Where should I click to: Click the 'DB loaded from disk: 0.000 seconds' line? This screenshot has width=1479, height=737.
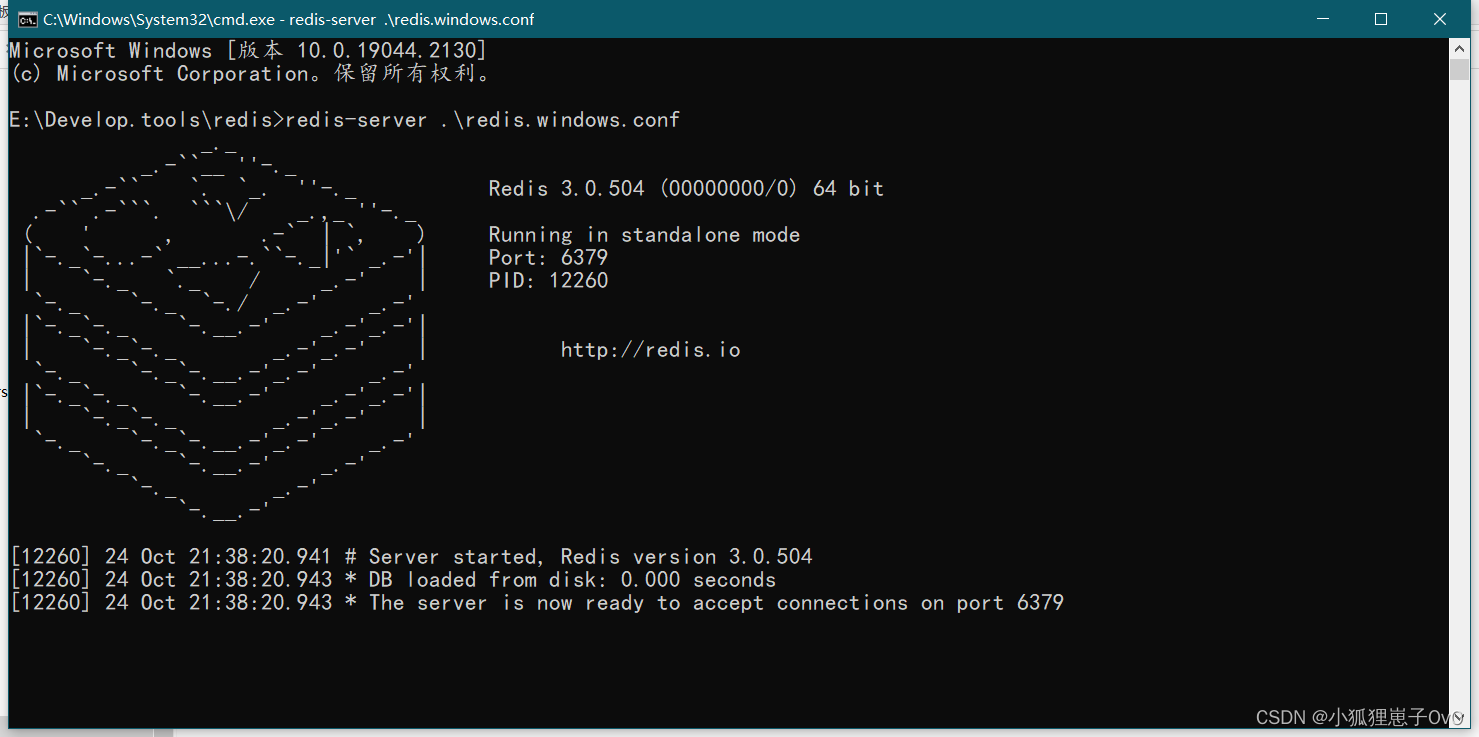393,580
